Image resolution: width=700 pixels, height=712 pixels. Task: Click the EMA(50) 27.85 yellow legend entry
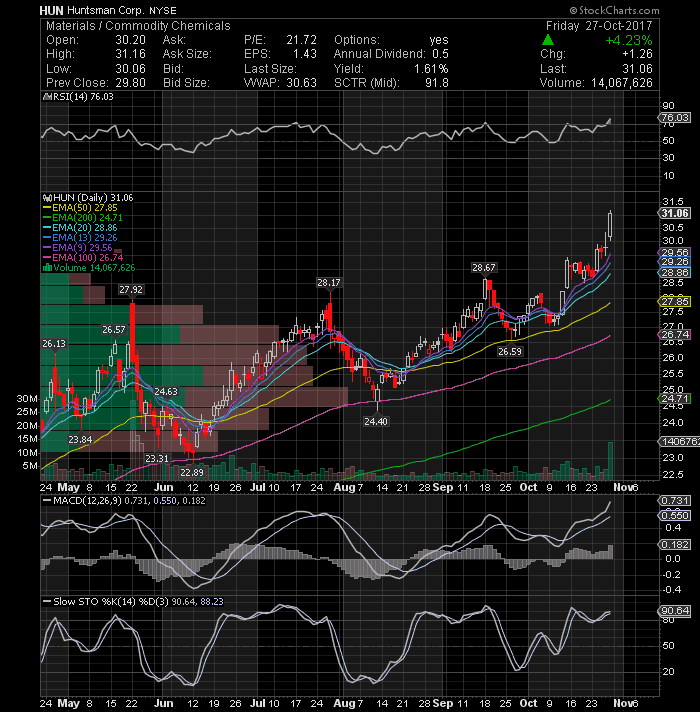[x=80, y=208]
